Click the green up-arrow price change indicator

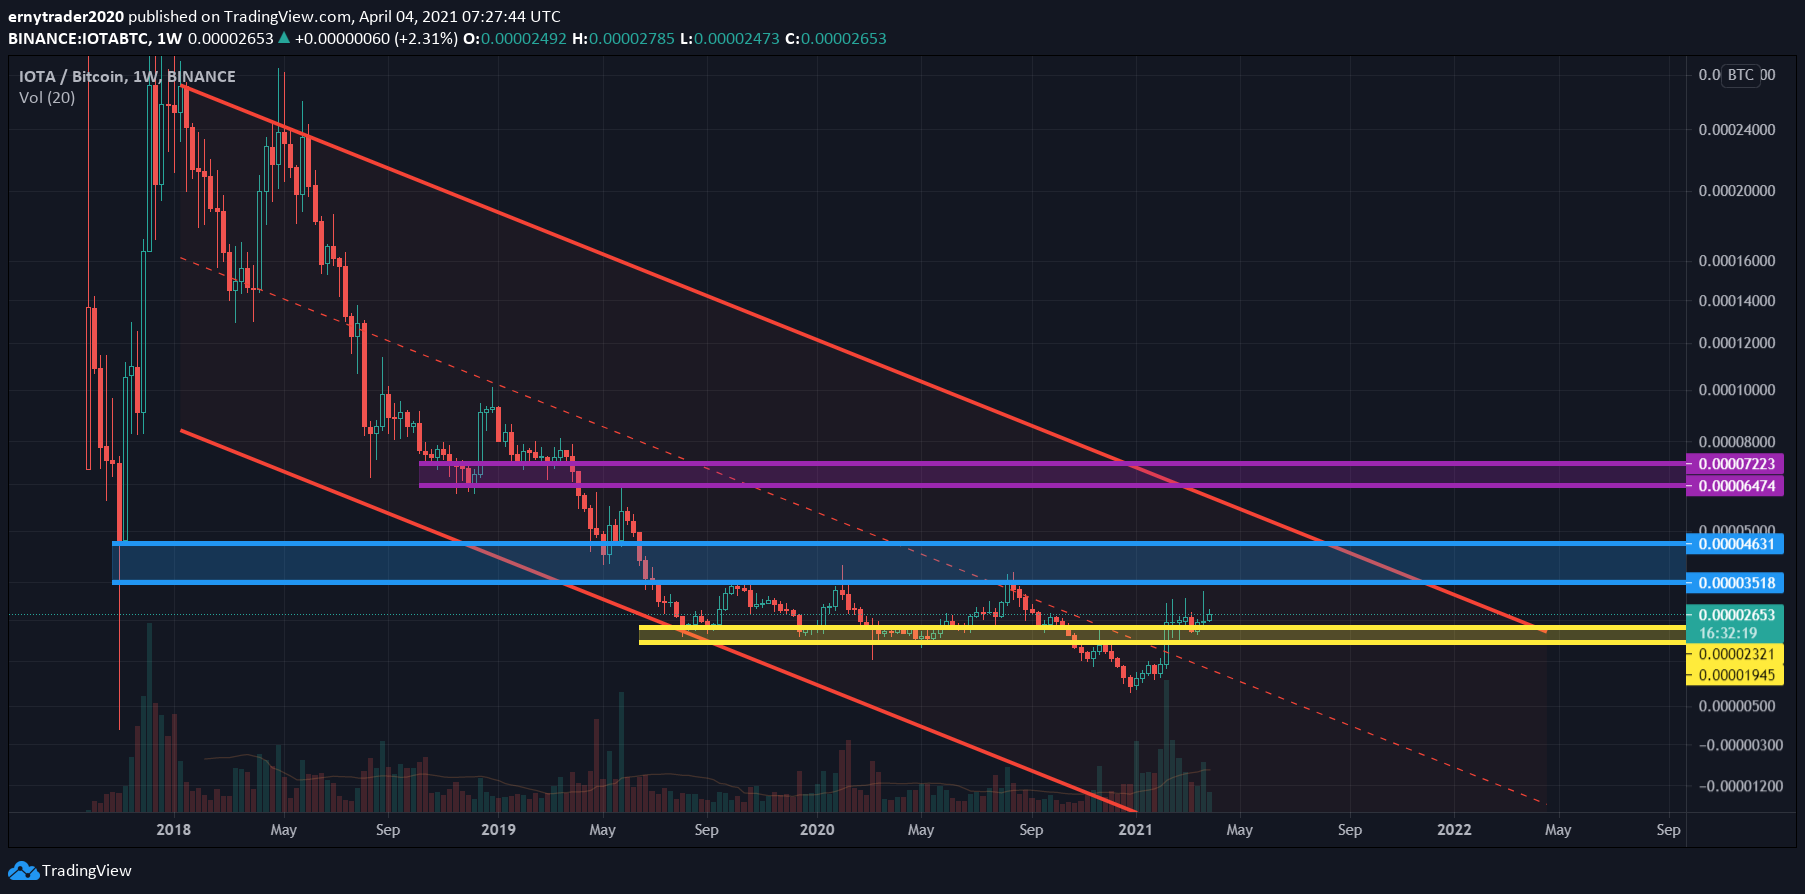[x=284, y=38]
